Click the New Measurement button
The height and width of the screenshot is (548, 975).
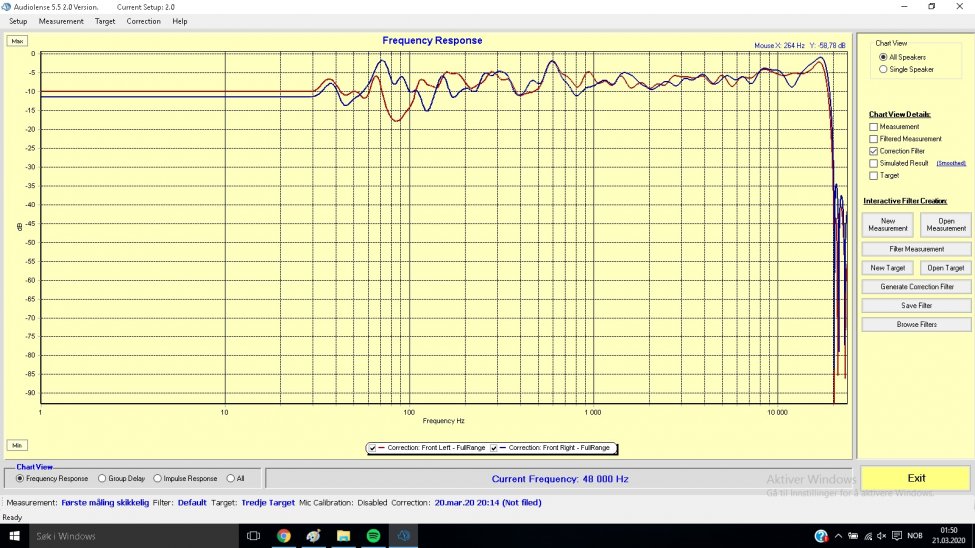(x=888, y=225)
